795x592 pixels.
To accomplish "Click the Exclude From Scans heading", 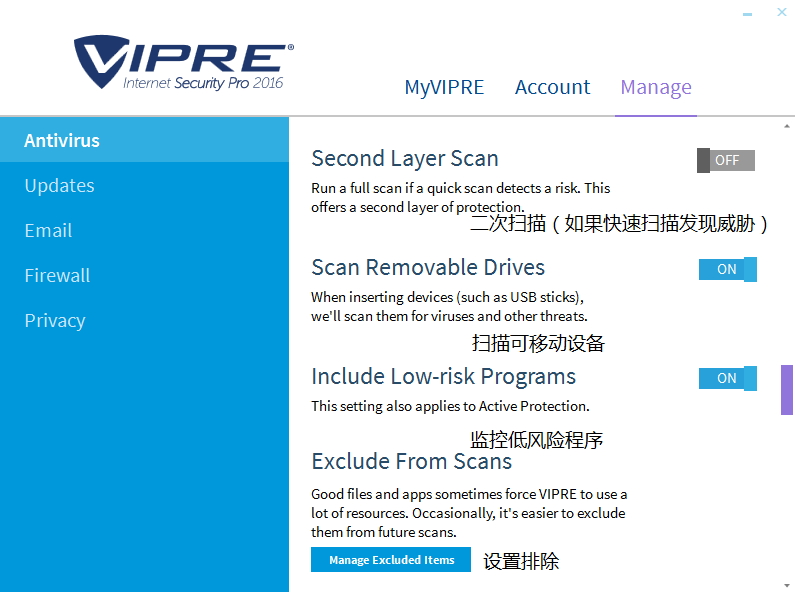I will (x=411, y=462).
